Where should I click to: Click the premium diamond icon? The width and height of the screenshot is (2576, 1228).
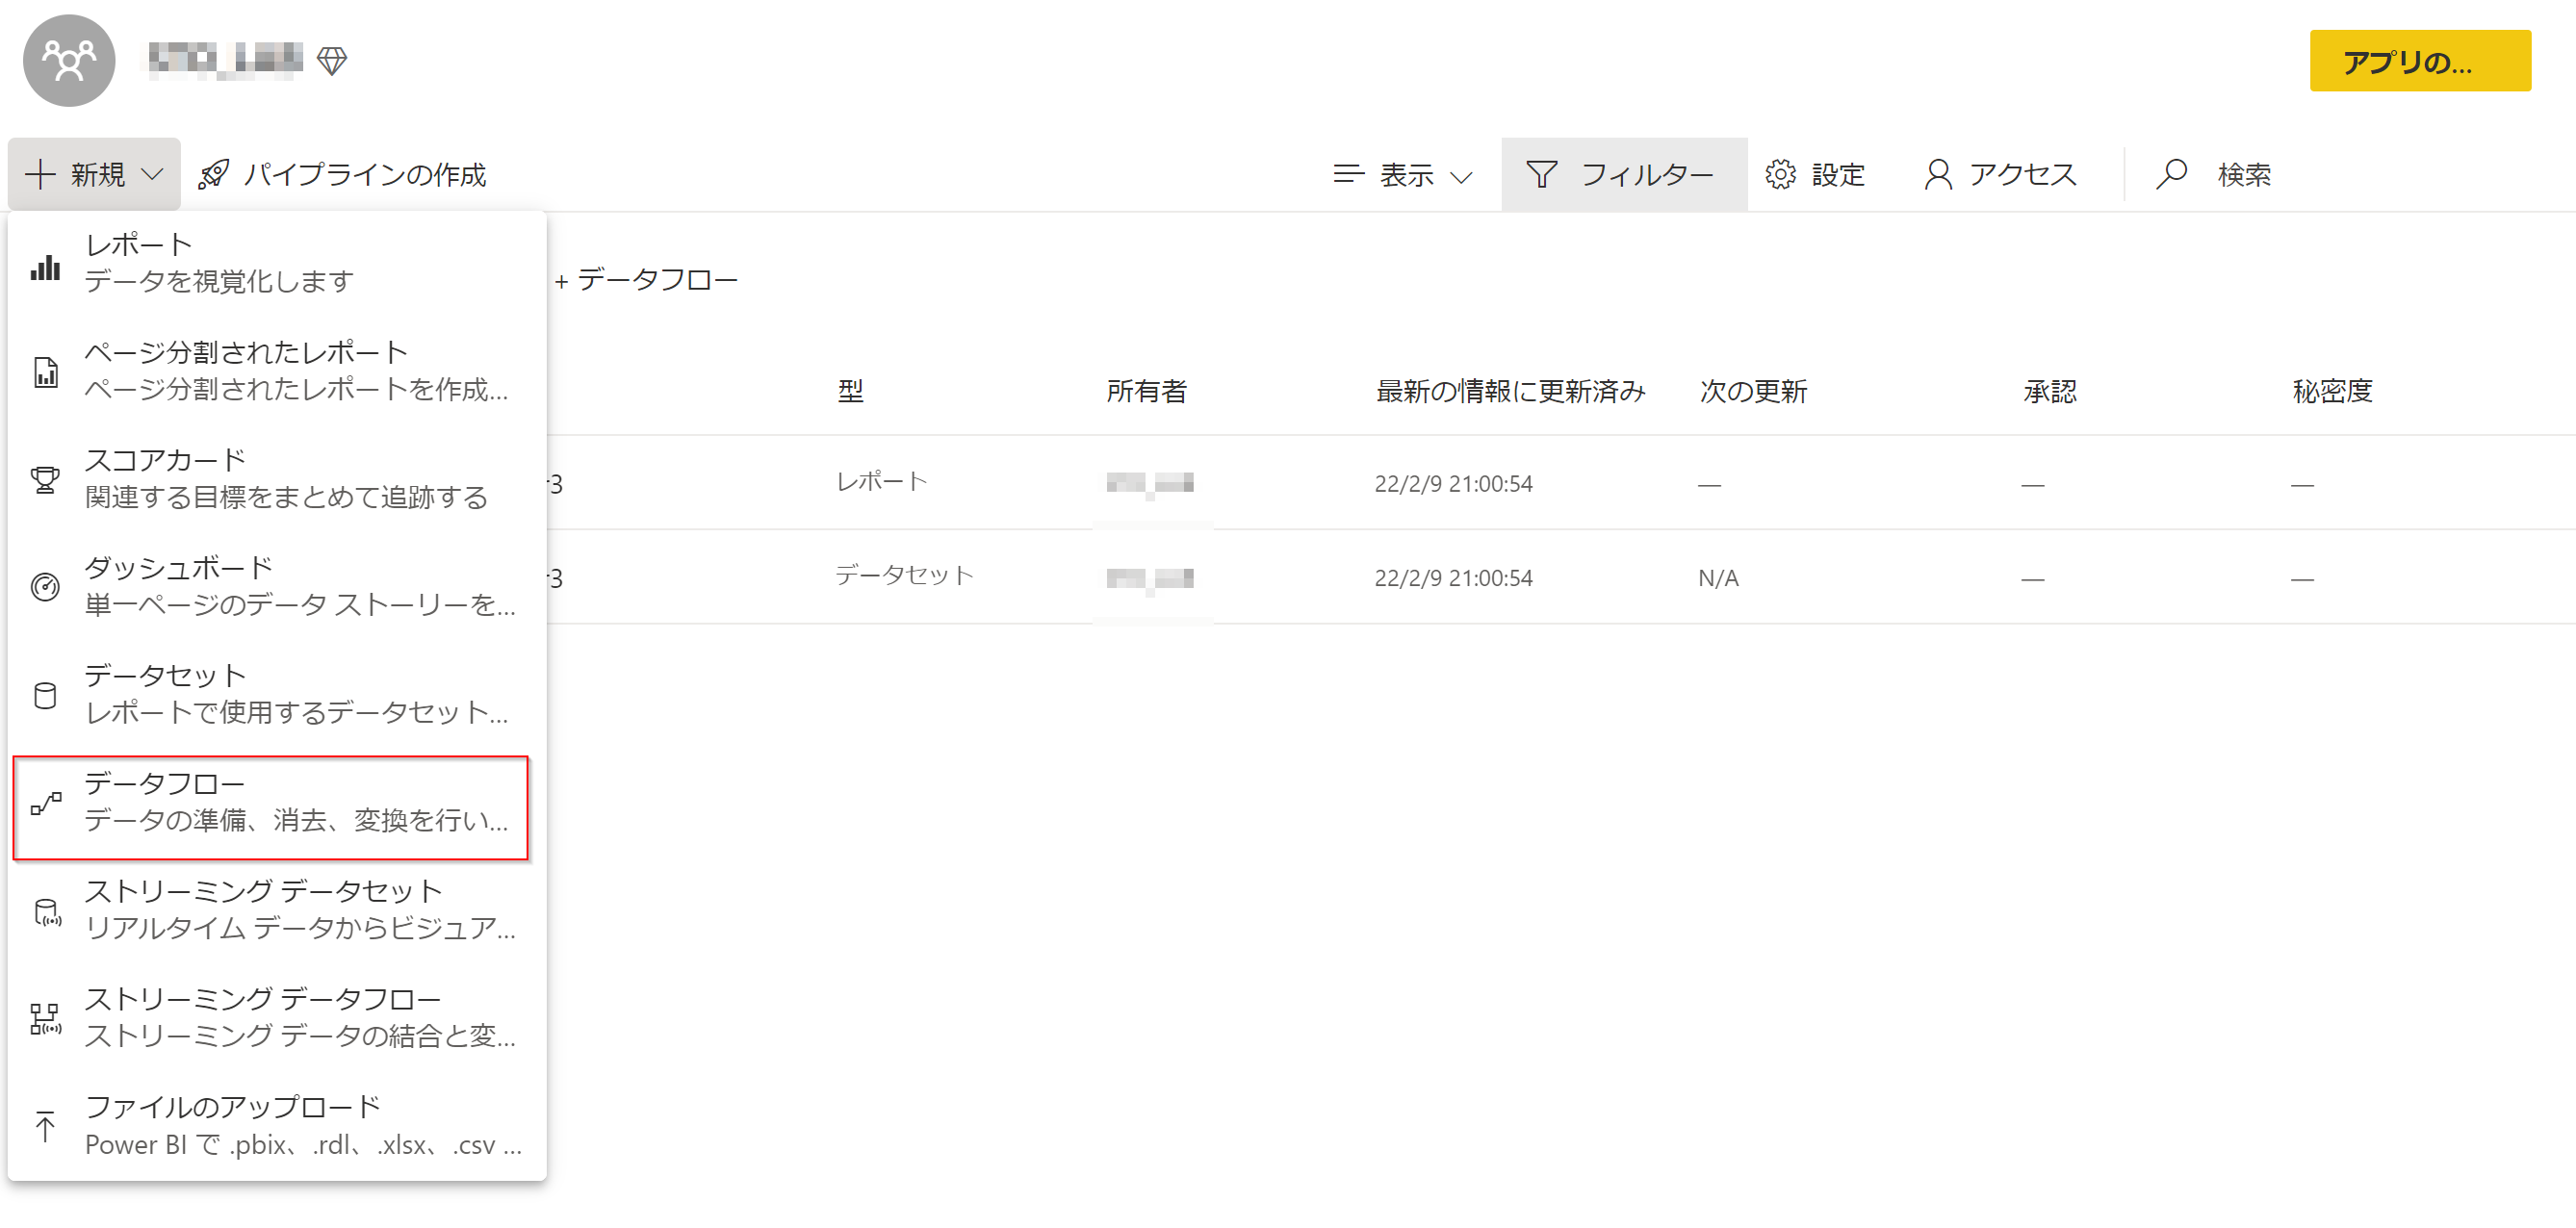[x=331, y=61]
